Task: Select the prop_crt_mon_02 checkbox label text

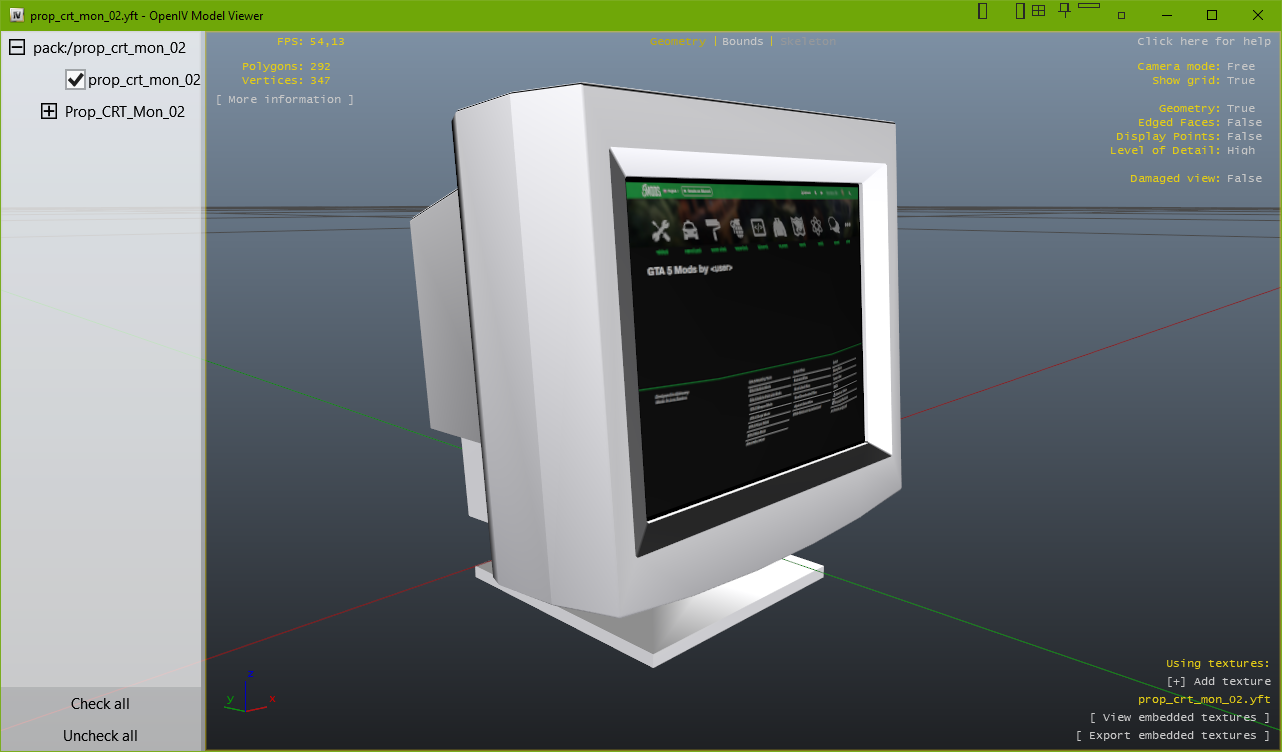Action: [x=144, y=80]
